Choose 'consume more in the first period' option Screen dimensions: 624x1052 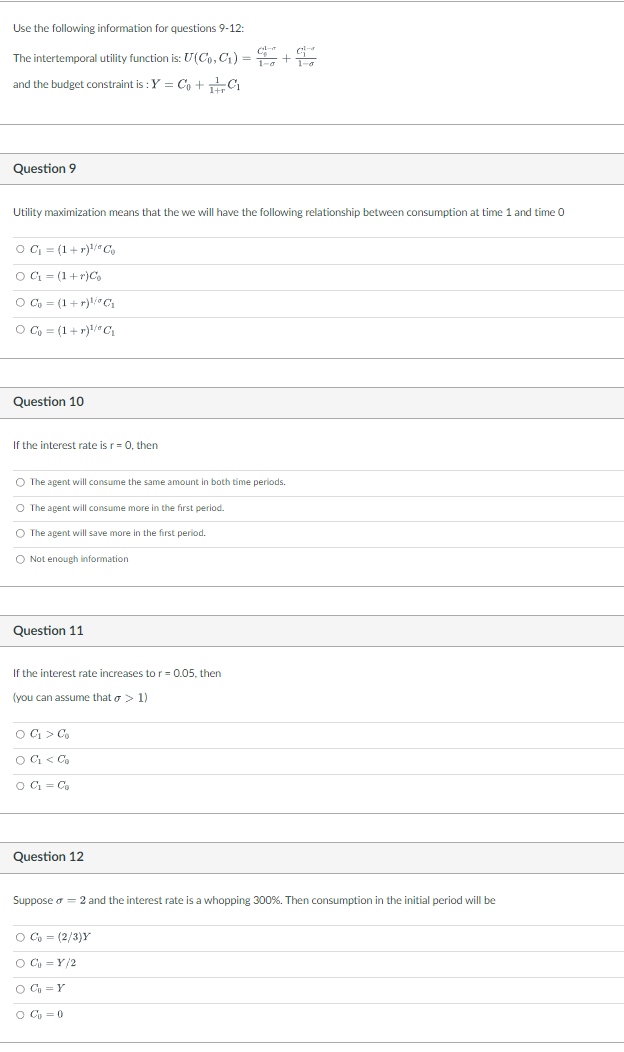tap(19, 507)
